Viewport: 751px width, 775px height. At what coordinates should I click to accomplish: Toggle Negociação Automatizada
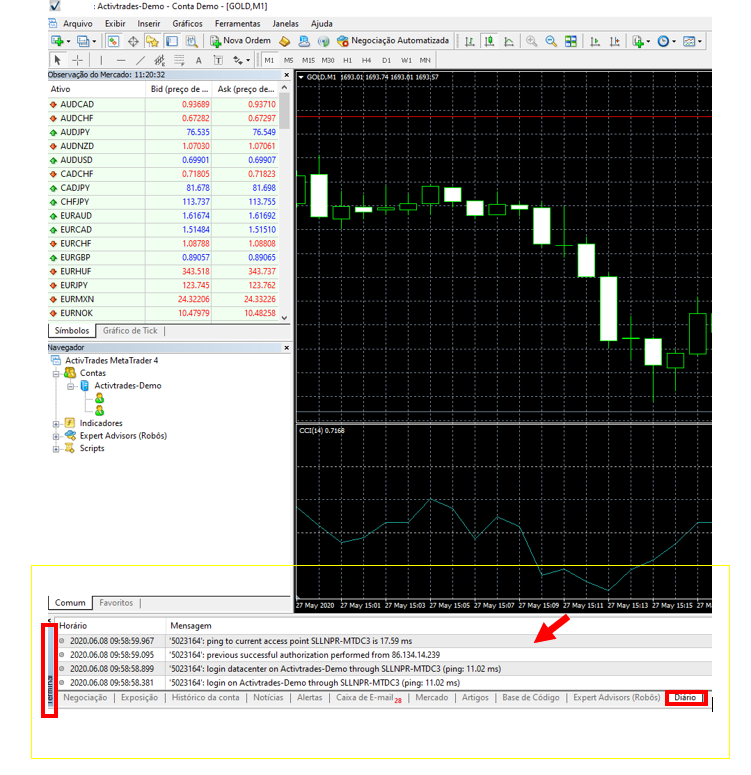[x=393, y=41]
